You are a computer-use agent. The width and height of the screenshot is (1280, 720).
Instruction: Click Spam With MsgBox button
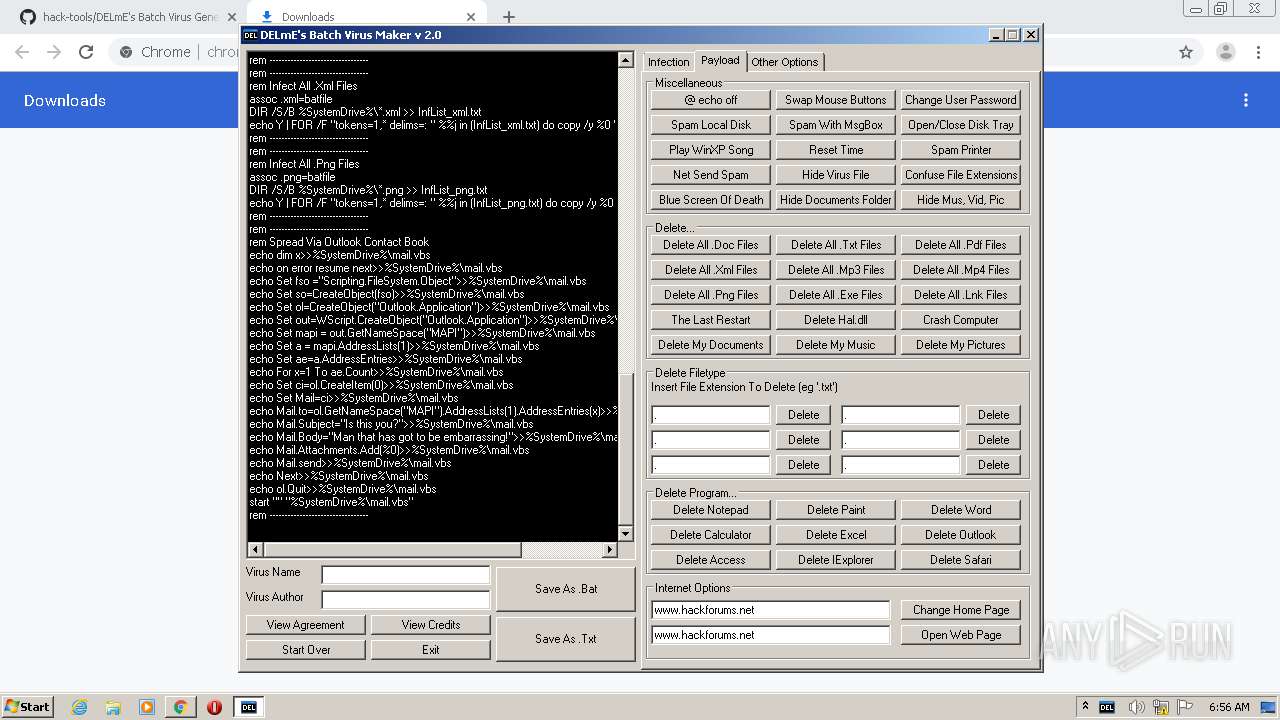coord(836,125)
